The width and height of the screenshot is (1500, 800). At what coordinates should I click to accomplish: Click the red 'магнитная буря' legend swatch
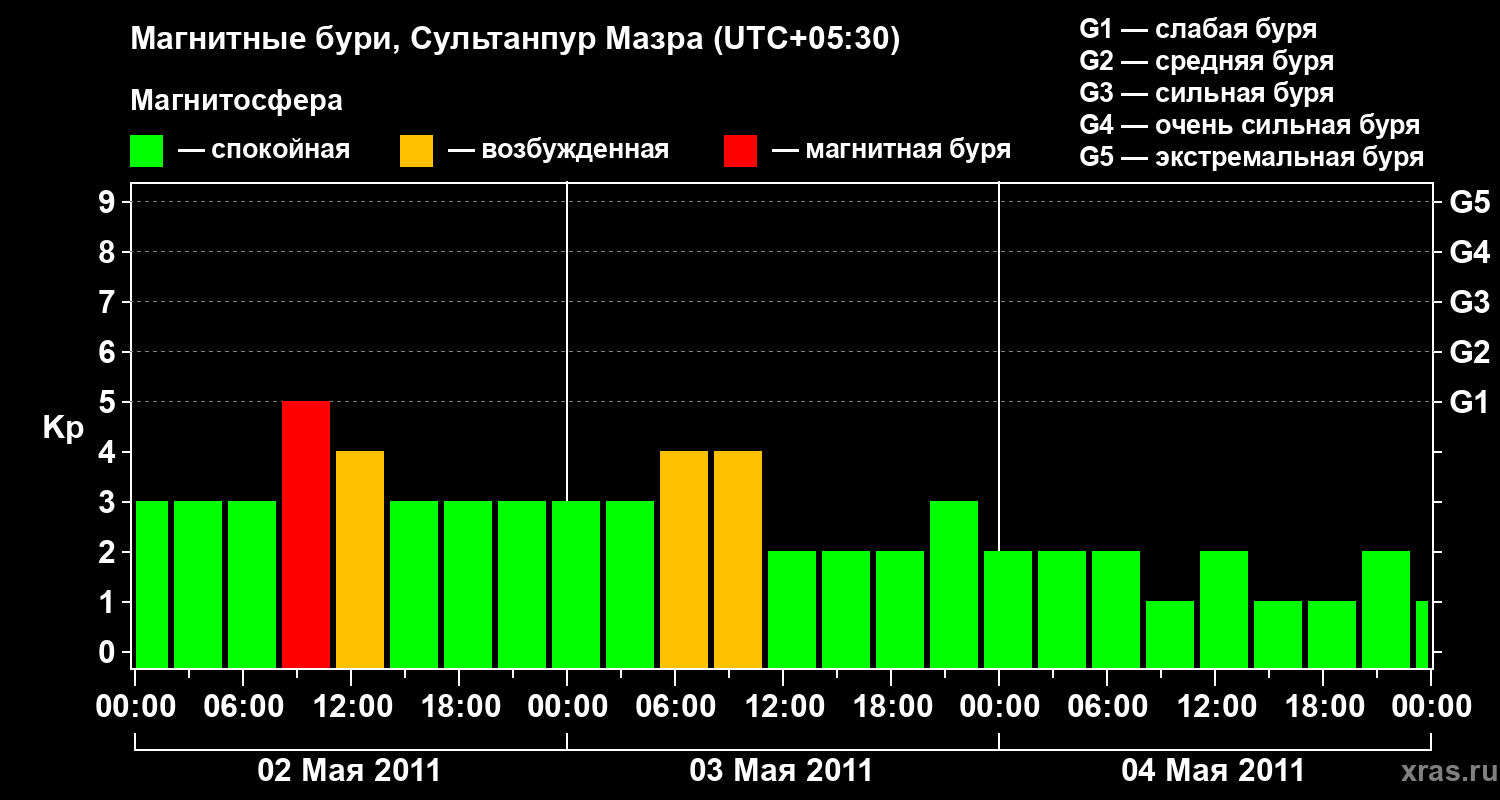click(740, 151)
